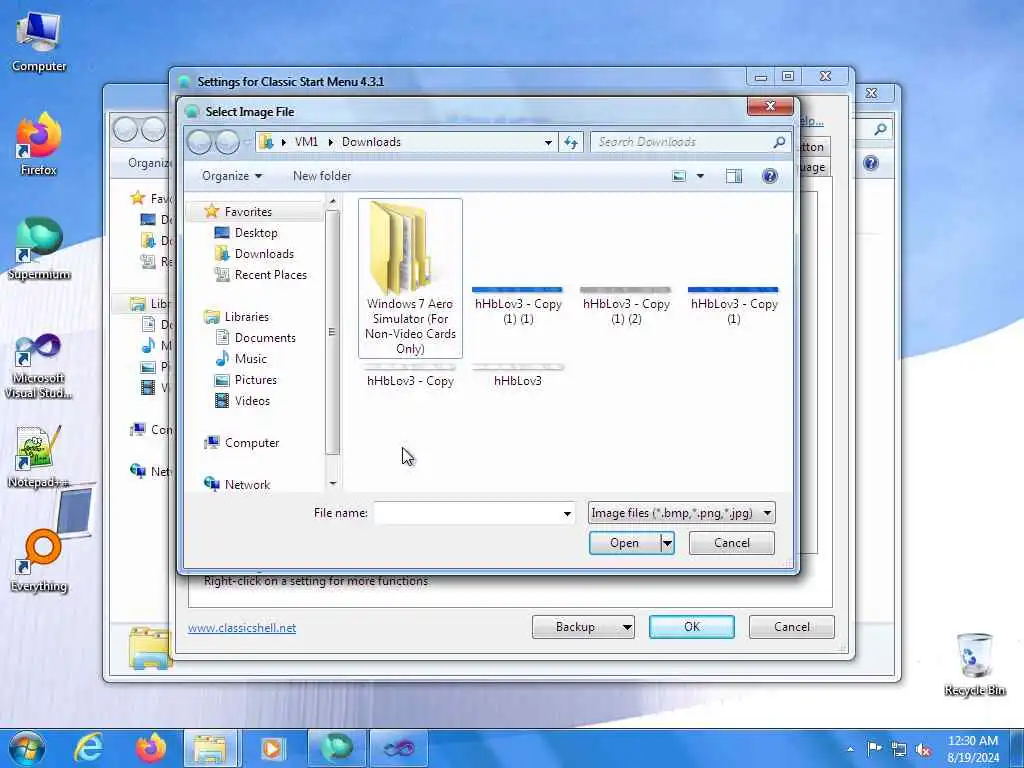Click the Forward navigation arrow in dialog
The width and height of the screenshot is (1024, 768).
pos(227,142)
